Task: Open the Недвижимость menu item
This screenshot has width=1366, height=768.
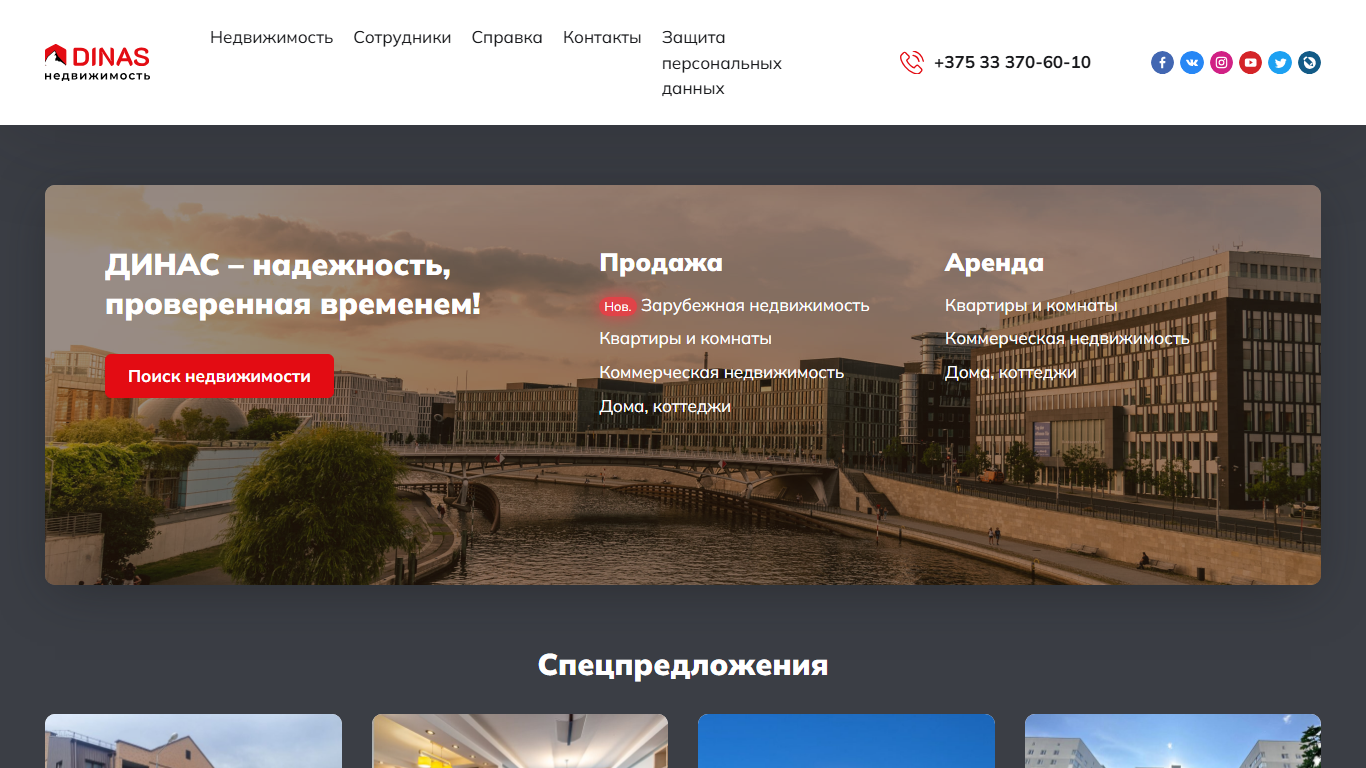Action: 271,37
